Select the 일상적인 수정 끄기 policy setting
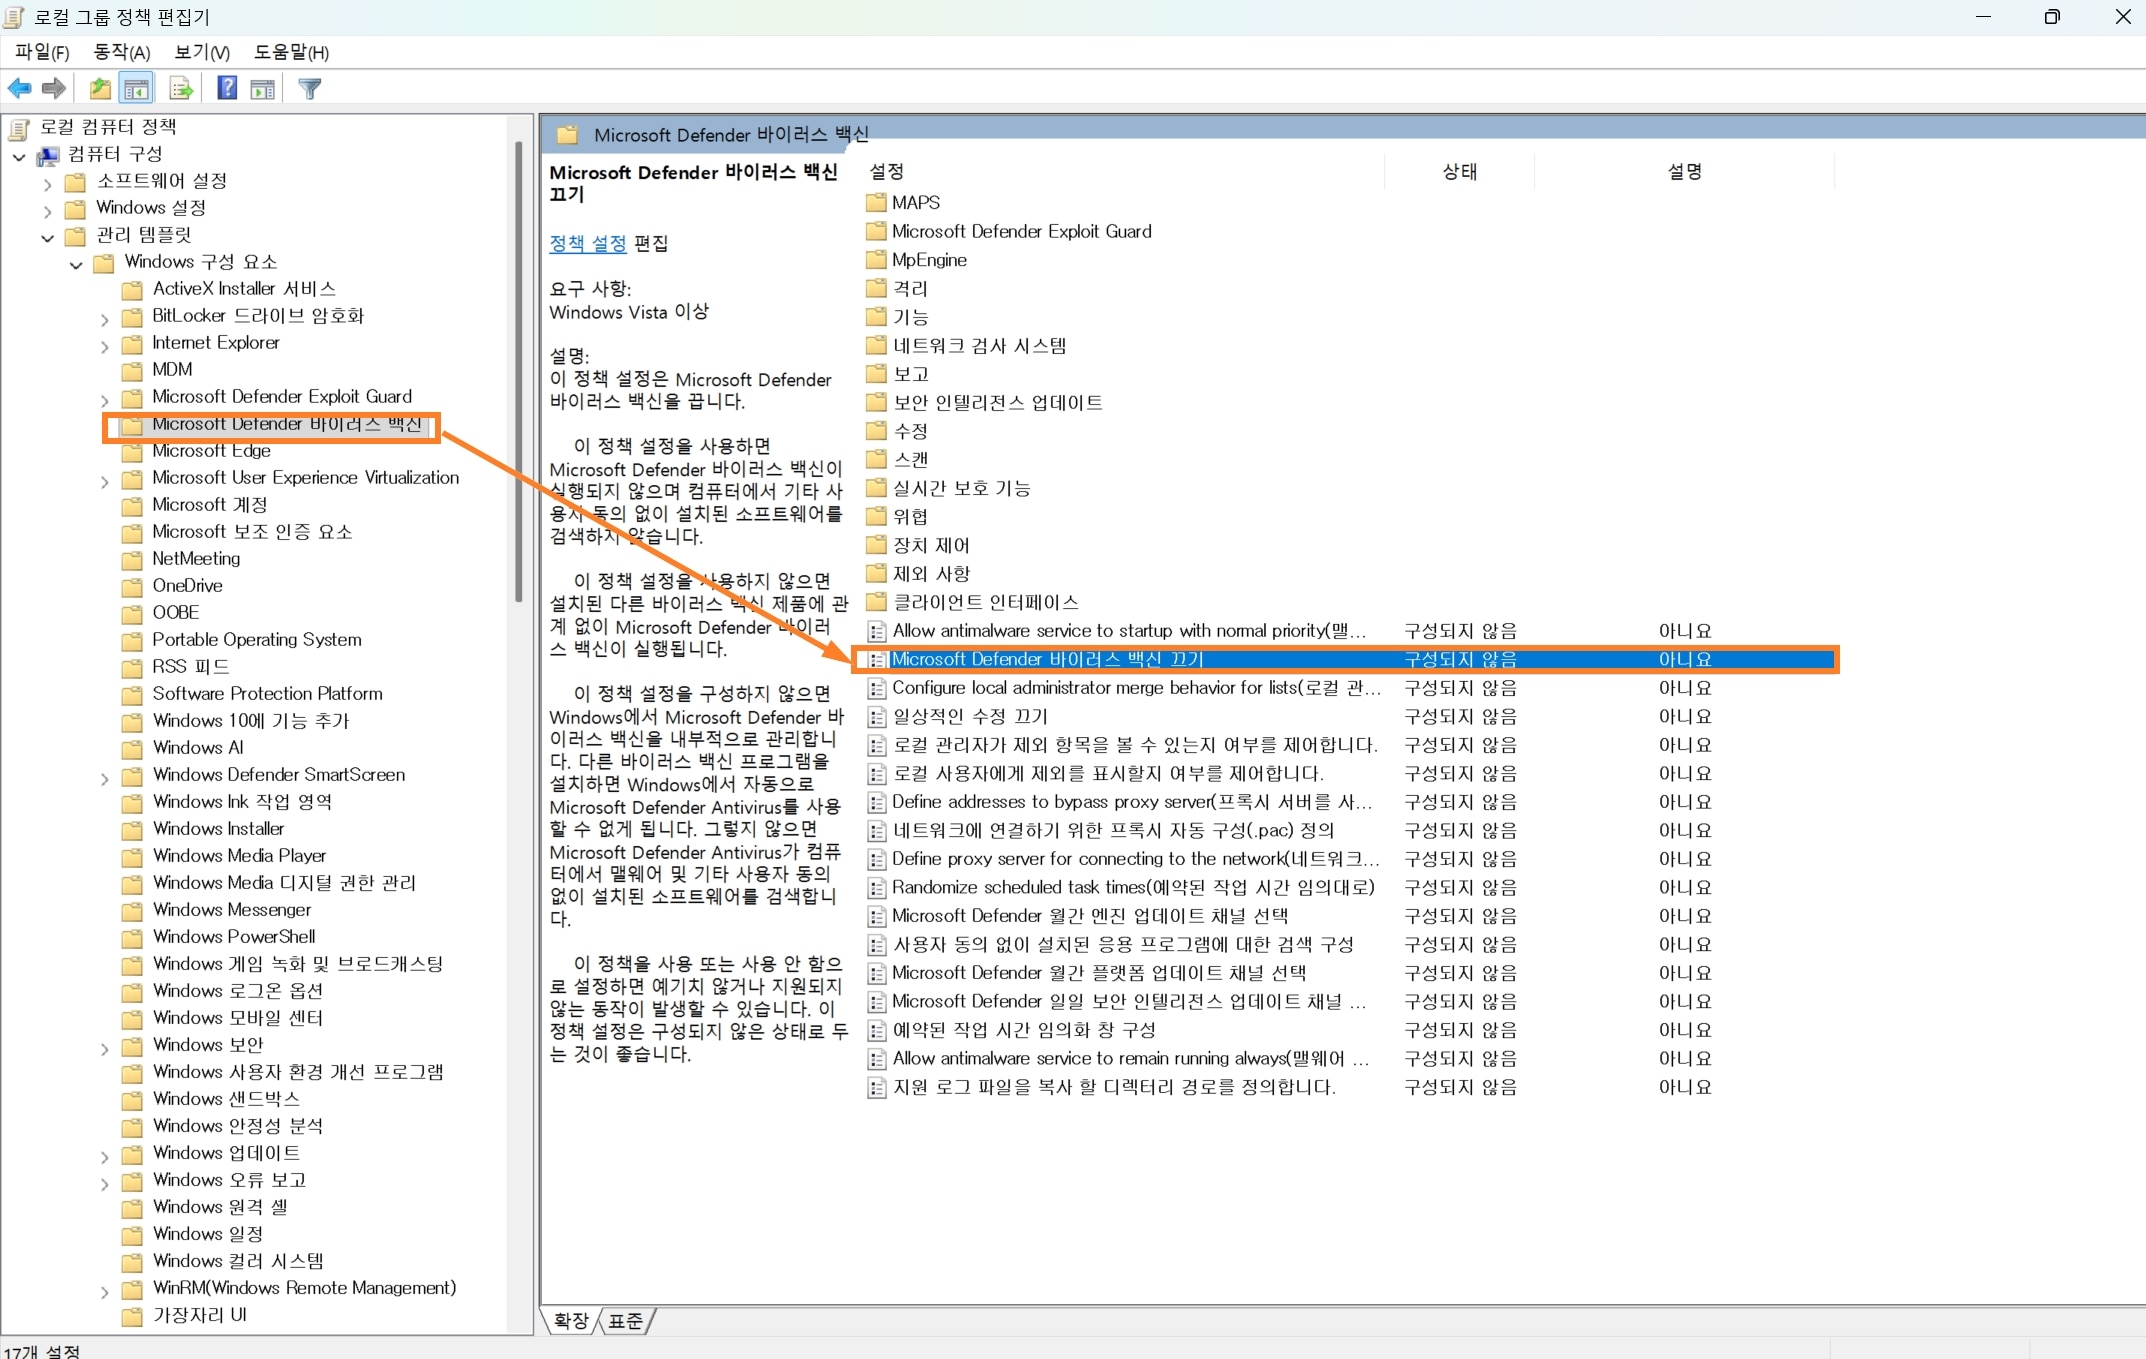Viewport: 2146px width, 1359px height. click(969, 716)
